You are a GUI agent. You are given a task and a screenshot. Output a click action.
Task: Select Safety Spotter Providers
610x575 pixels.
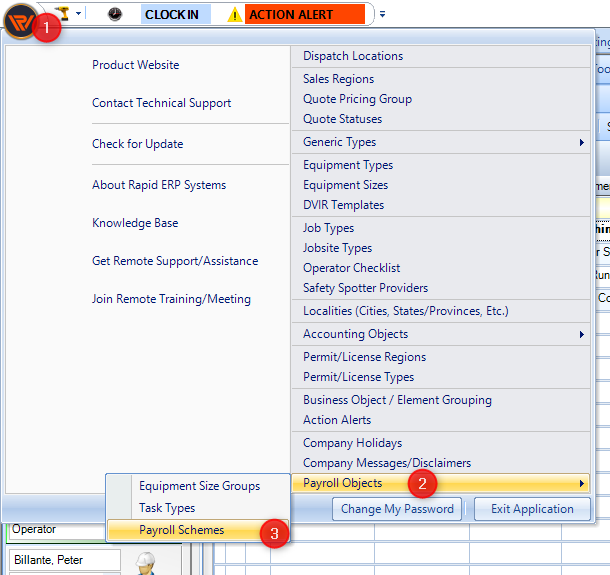tap(440, 288)
